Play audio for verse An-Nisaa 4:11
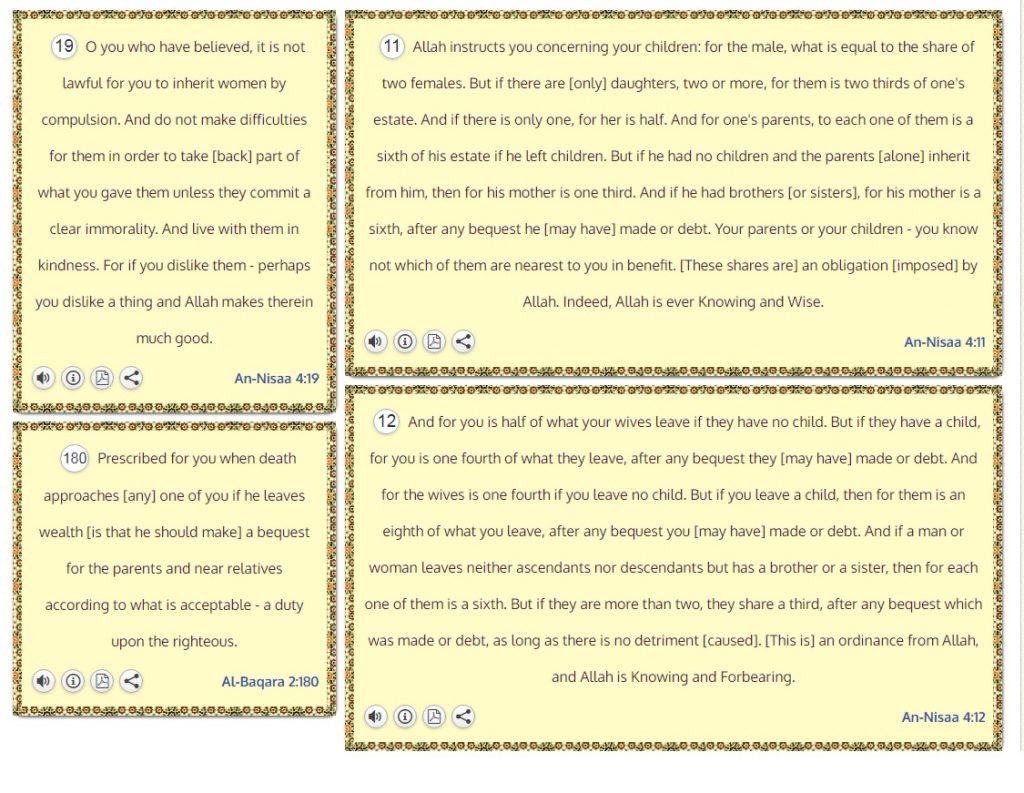 [x=375, y=341]
